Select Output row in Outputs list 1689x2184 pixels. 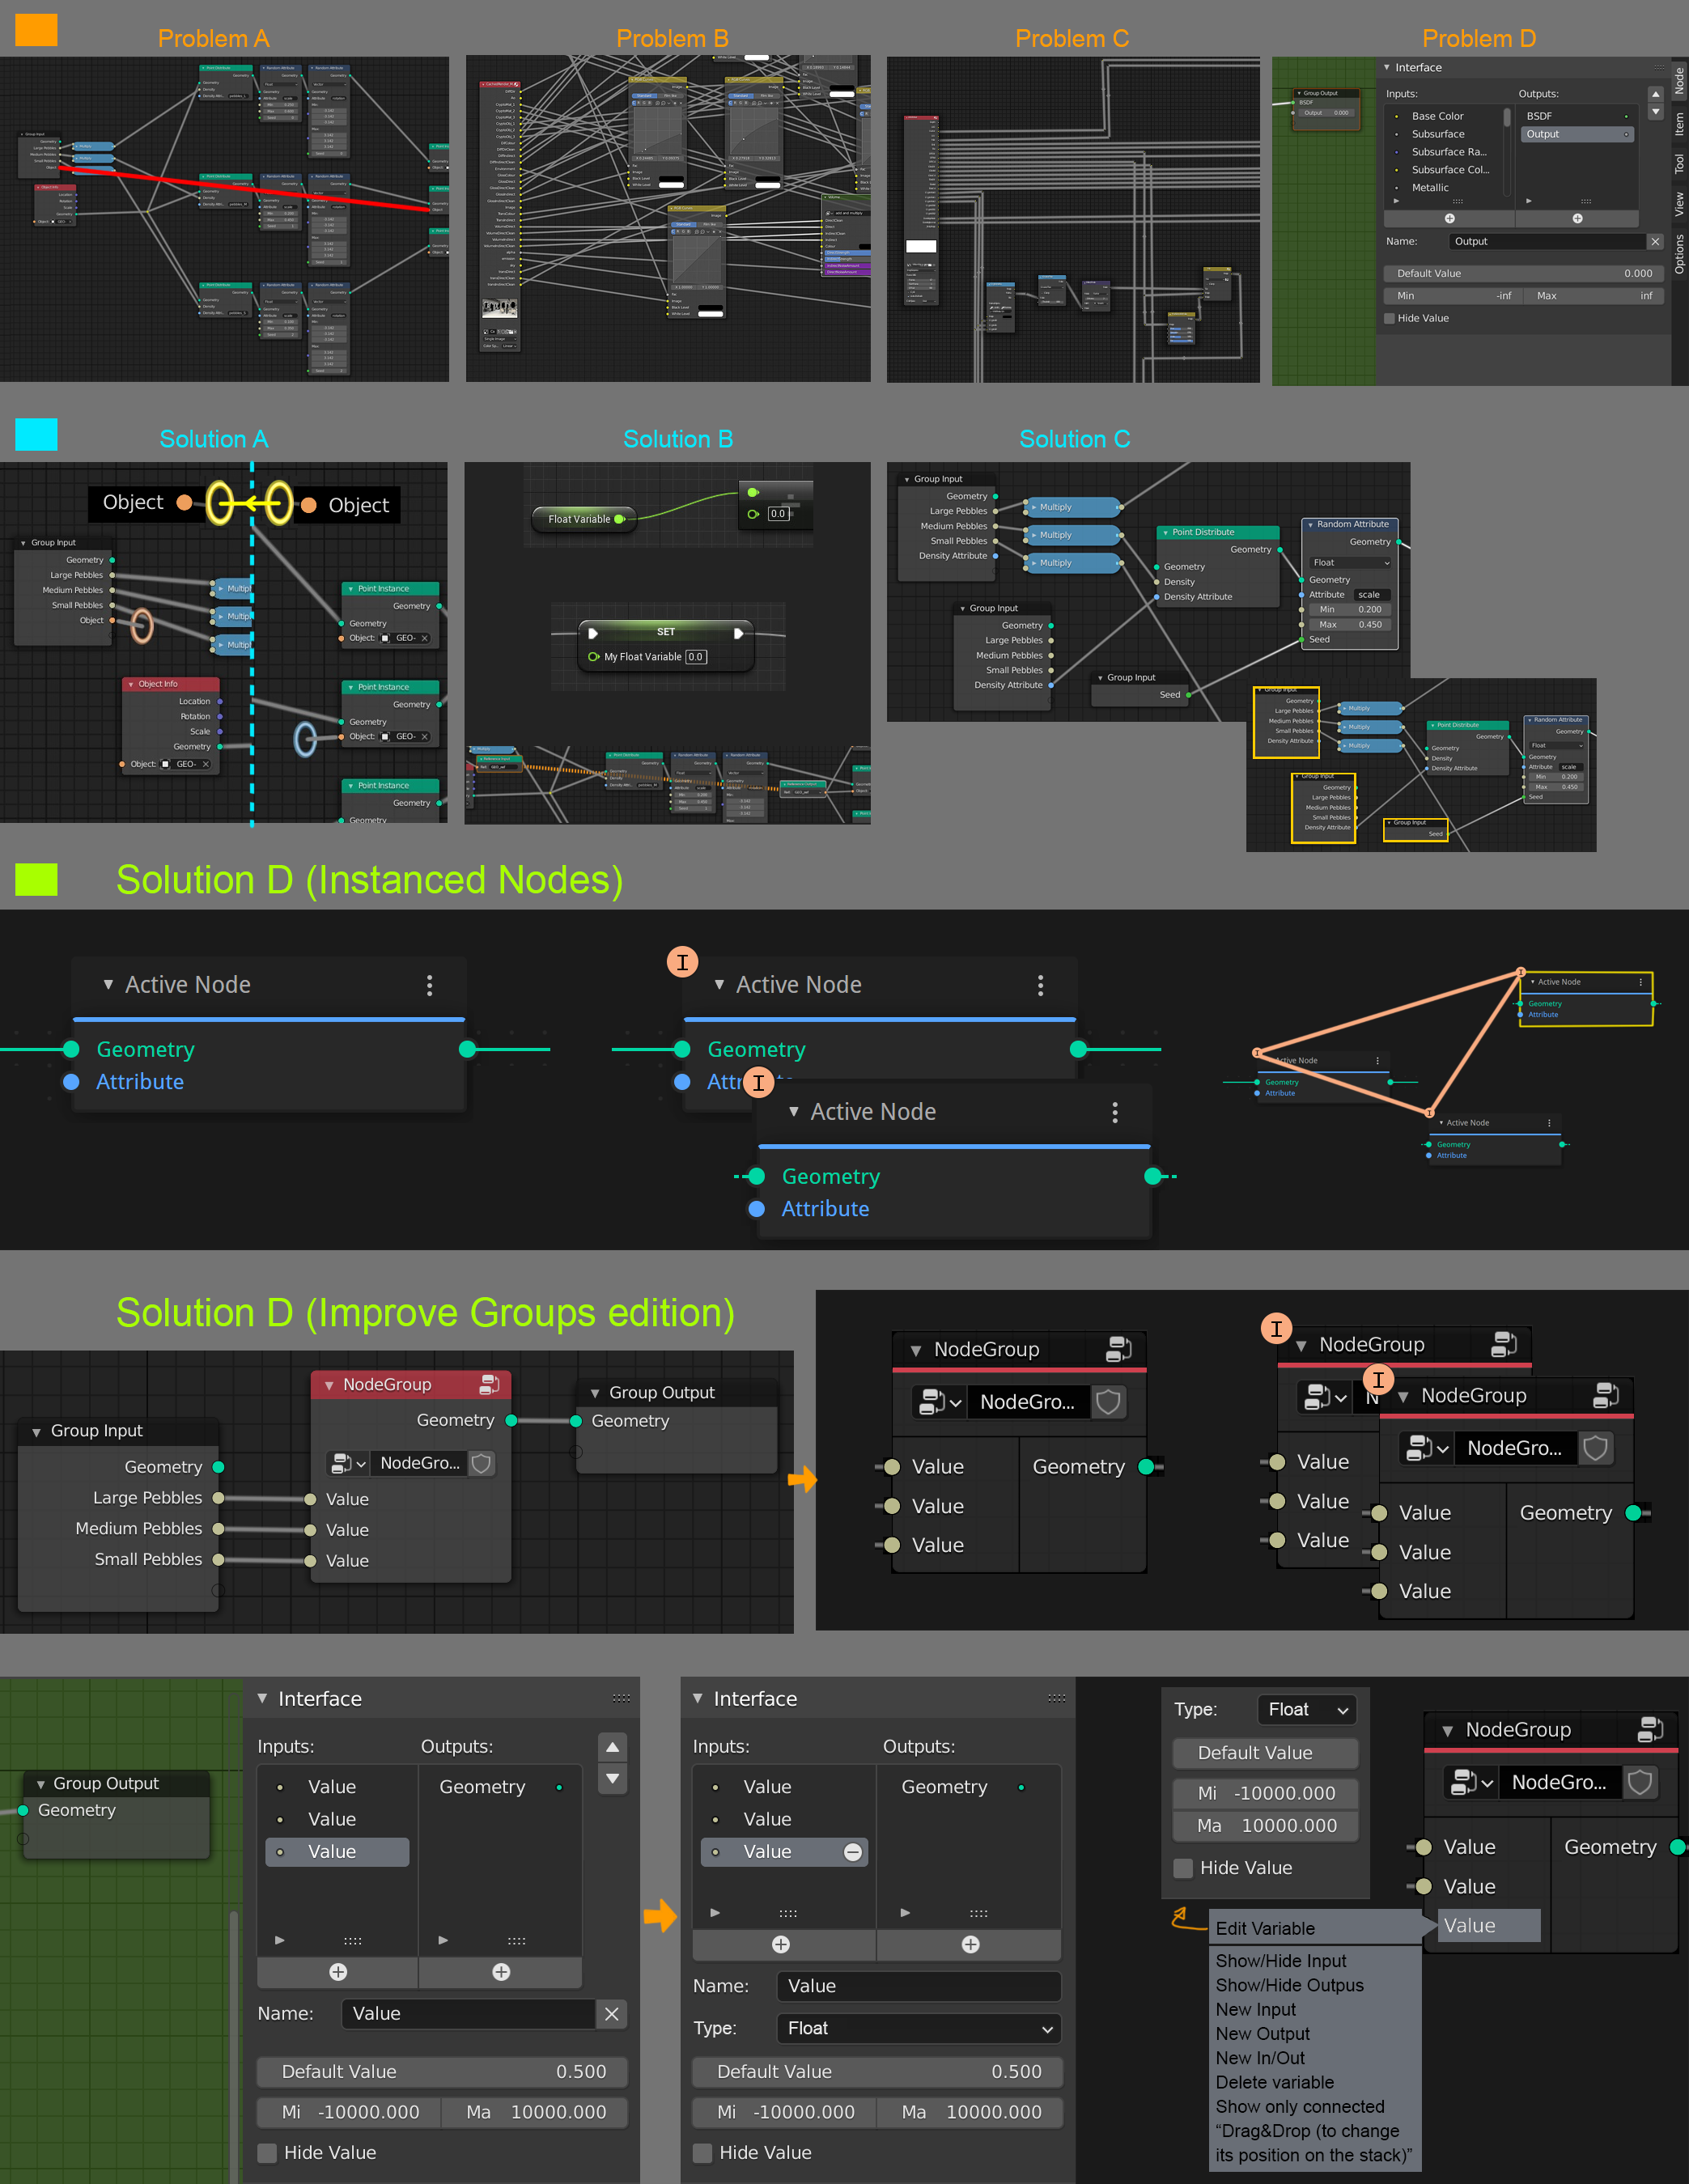coord(1577,134)
